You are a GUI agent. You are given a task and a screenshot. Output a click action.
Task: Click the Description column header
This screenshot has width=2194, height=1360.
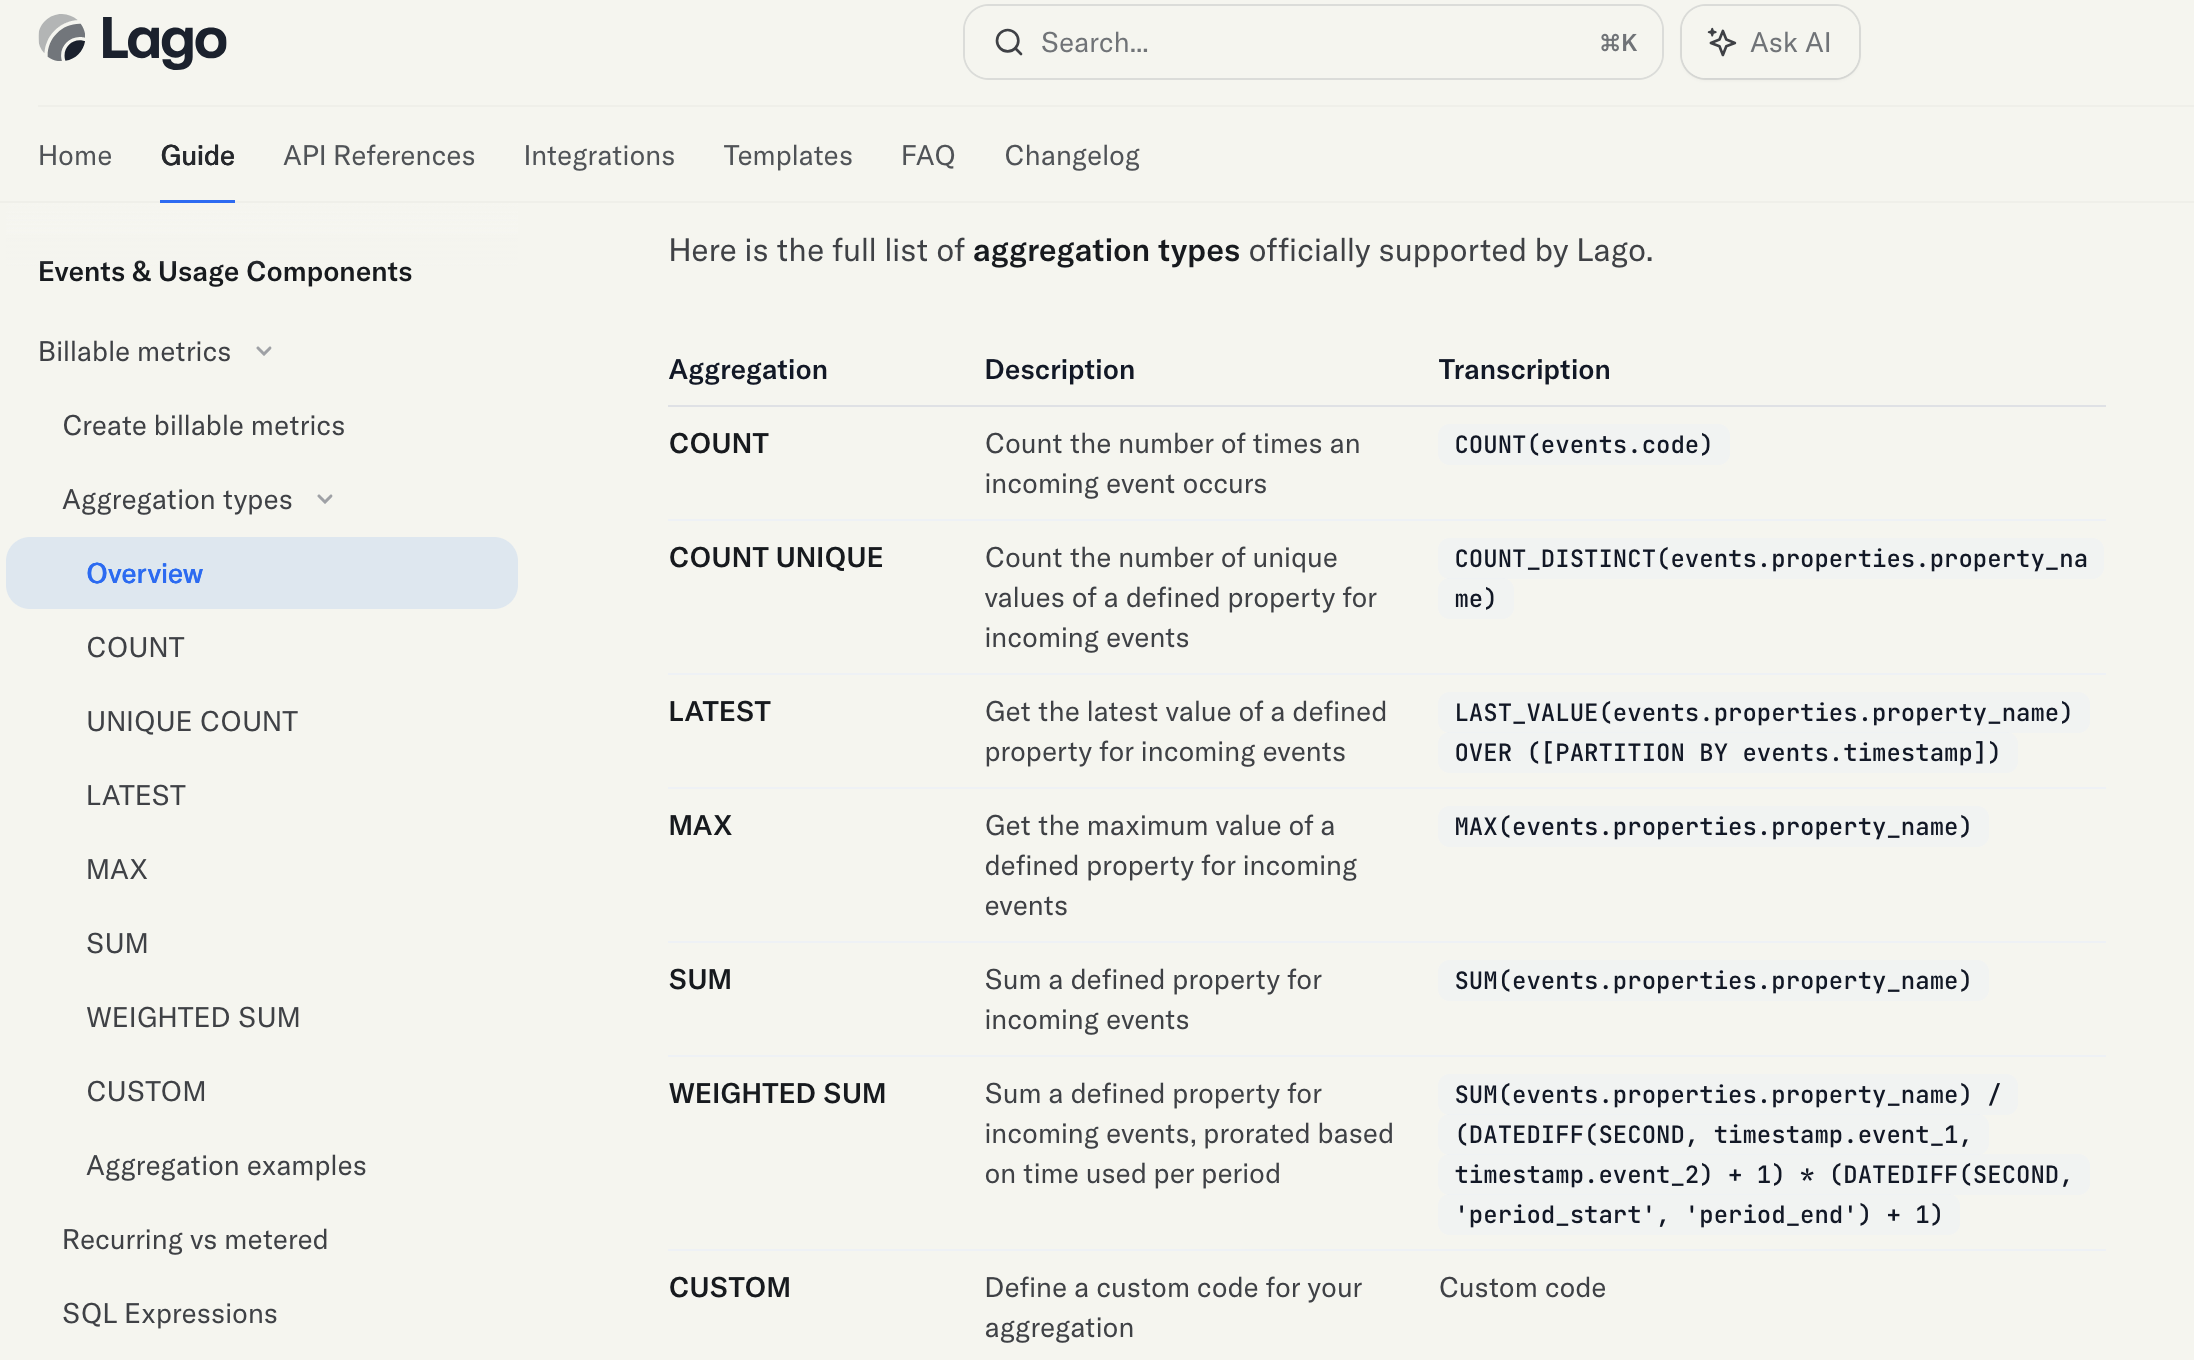click(x=1060, y=369)
